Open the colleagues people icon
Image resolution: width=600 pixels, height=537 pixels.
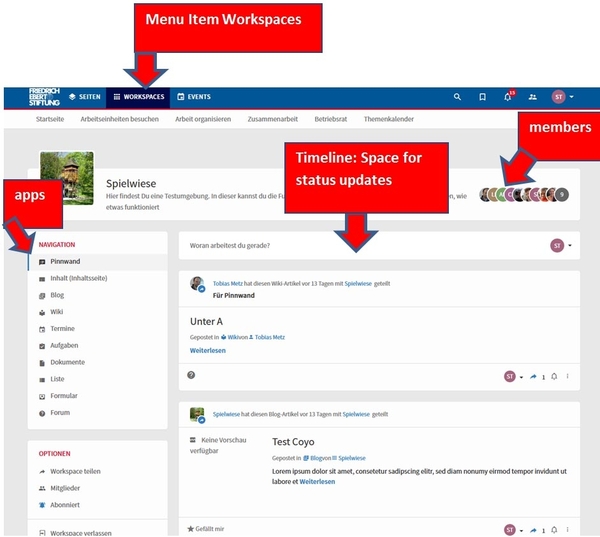pyautogui.click(x=533, y=97)
